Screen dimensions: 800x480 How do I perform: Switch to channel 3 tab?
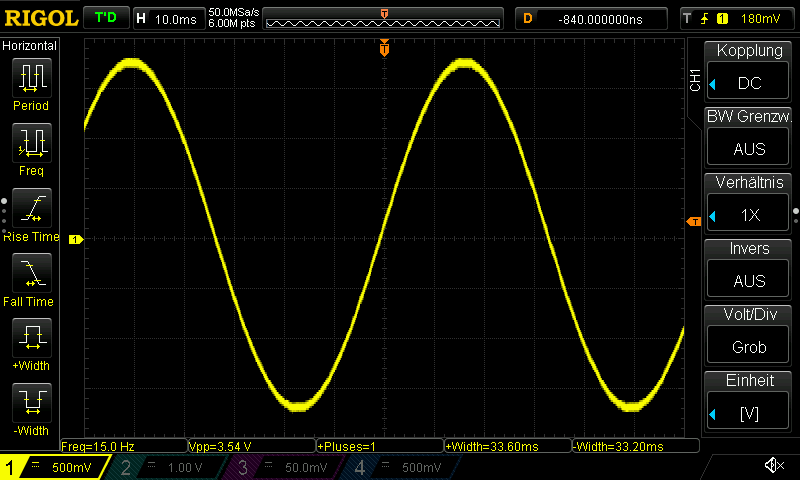point(285,467)
